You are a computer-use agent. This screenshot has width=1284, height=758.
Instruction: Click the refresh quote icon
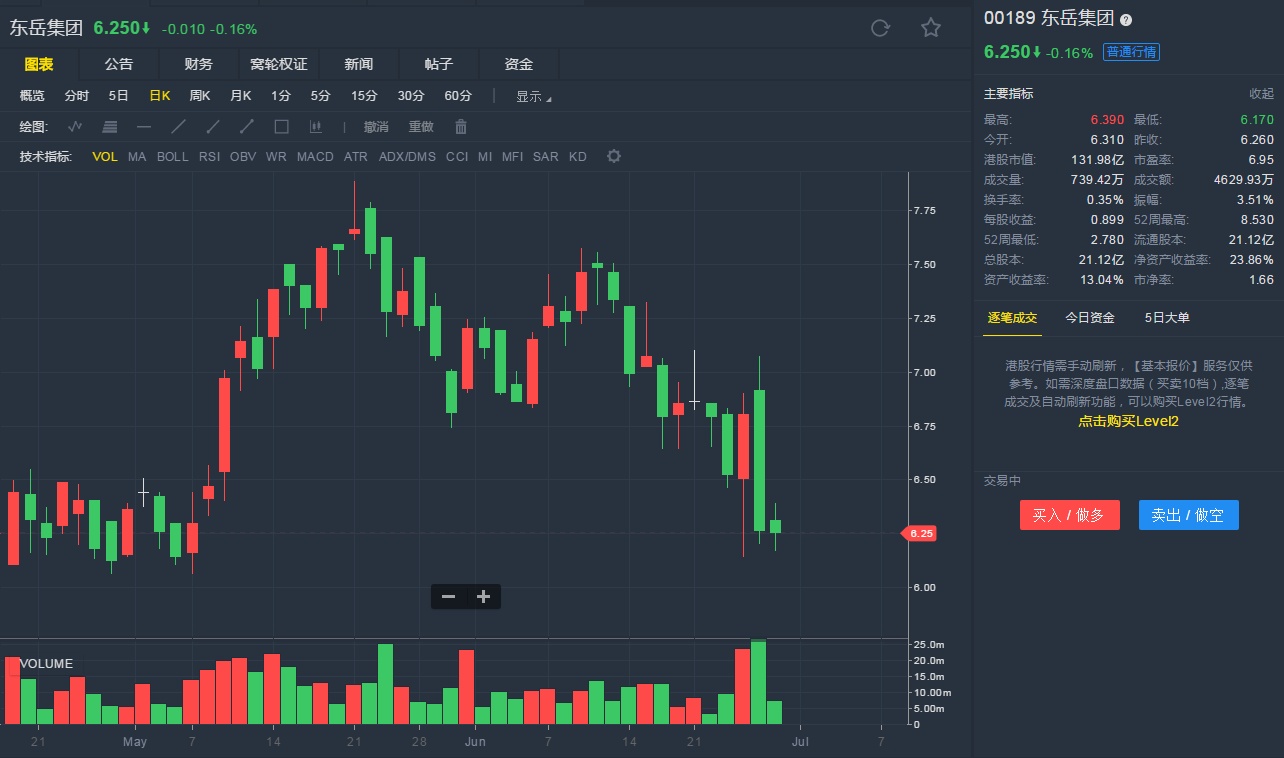(x=880, y=28)
